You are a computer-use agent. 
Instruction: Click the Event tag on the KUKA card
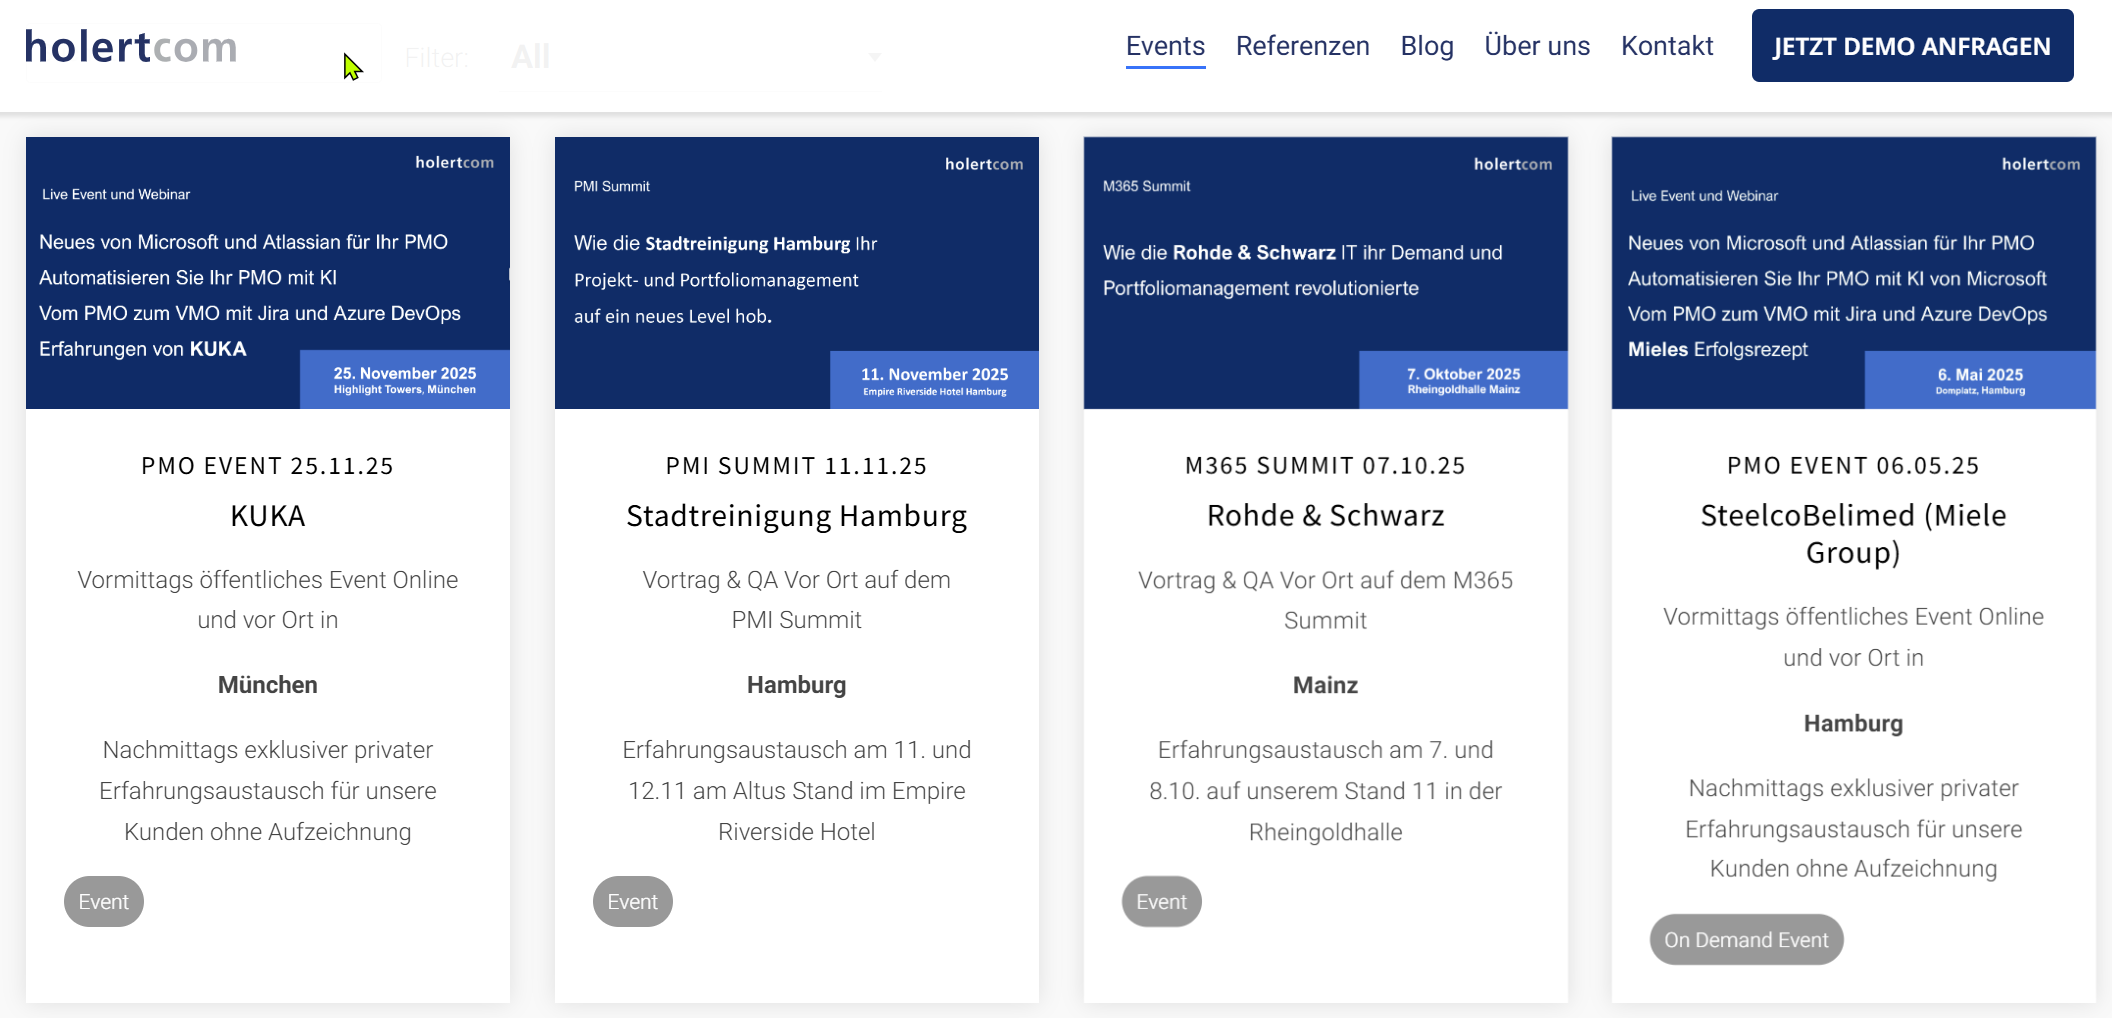tap(104, 902)
